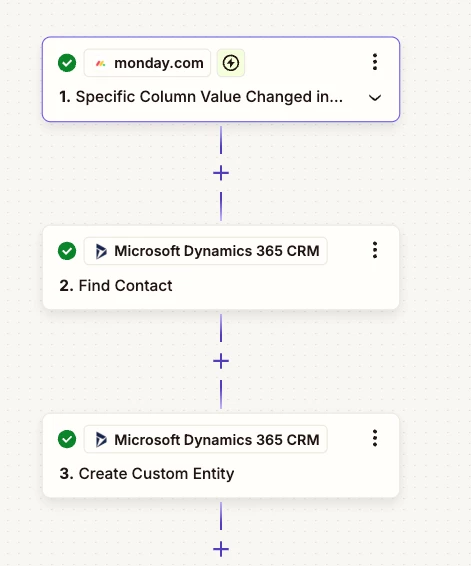Viewport: 471px width, 566px height.
Task: Expand the Specific Column Value Changed step chevron
Action: pos(375,98)
